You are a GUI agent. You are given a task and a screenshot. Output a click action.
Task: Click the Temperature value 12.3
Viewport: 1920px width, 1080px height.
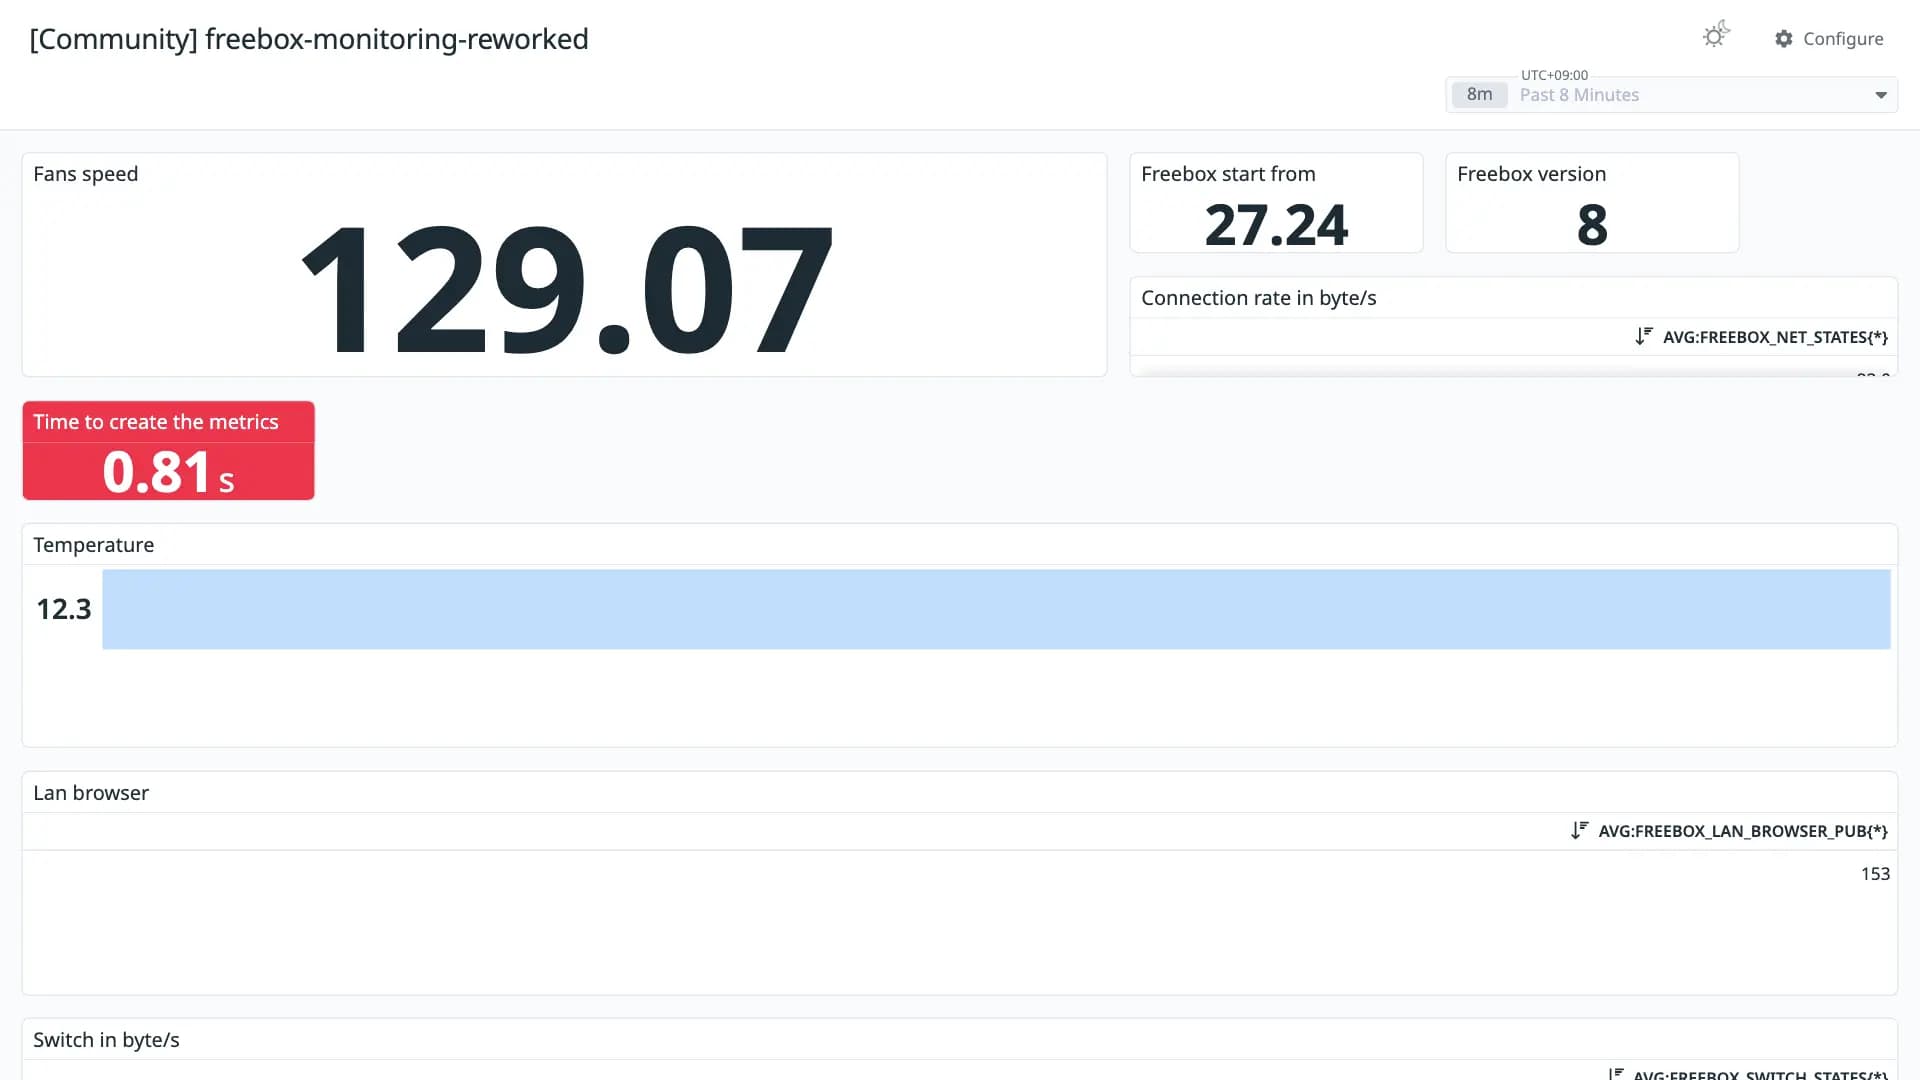coord(63,609)
